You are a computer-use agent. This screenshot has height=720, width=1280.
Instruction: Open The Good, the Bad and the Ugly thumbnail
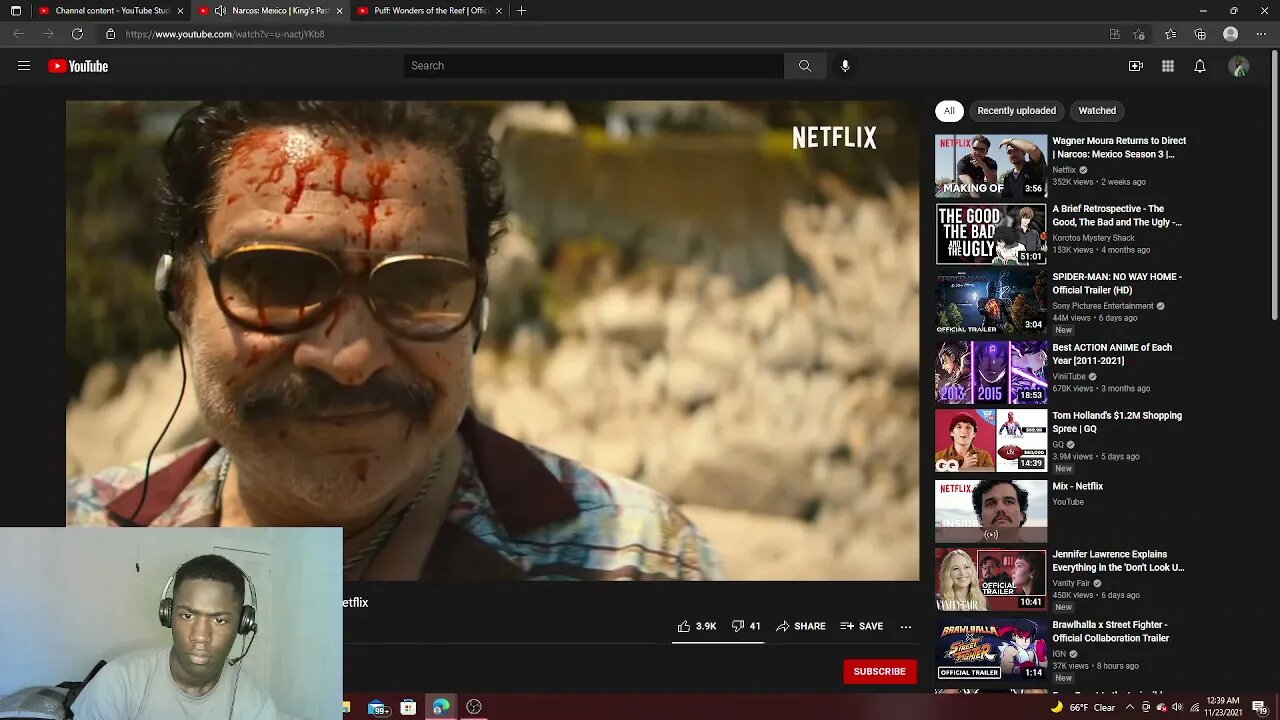click(x=991, y=234)
